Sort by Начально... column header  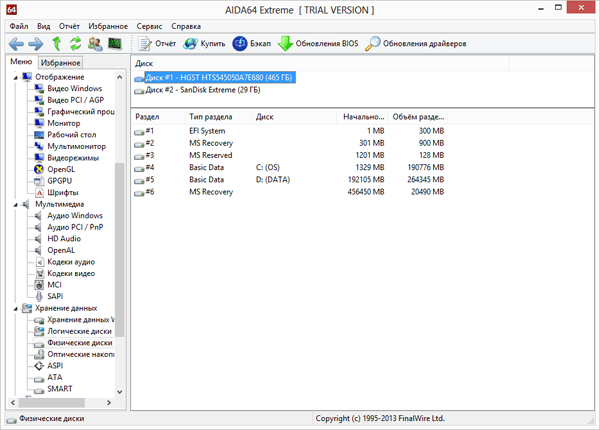[362, 117]
